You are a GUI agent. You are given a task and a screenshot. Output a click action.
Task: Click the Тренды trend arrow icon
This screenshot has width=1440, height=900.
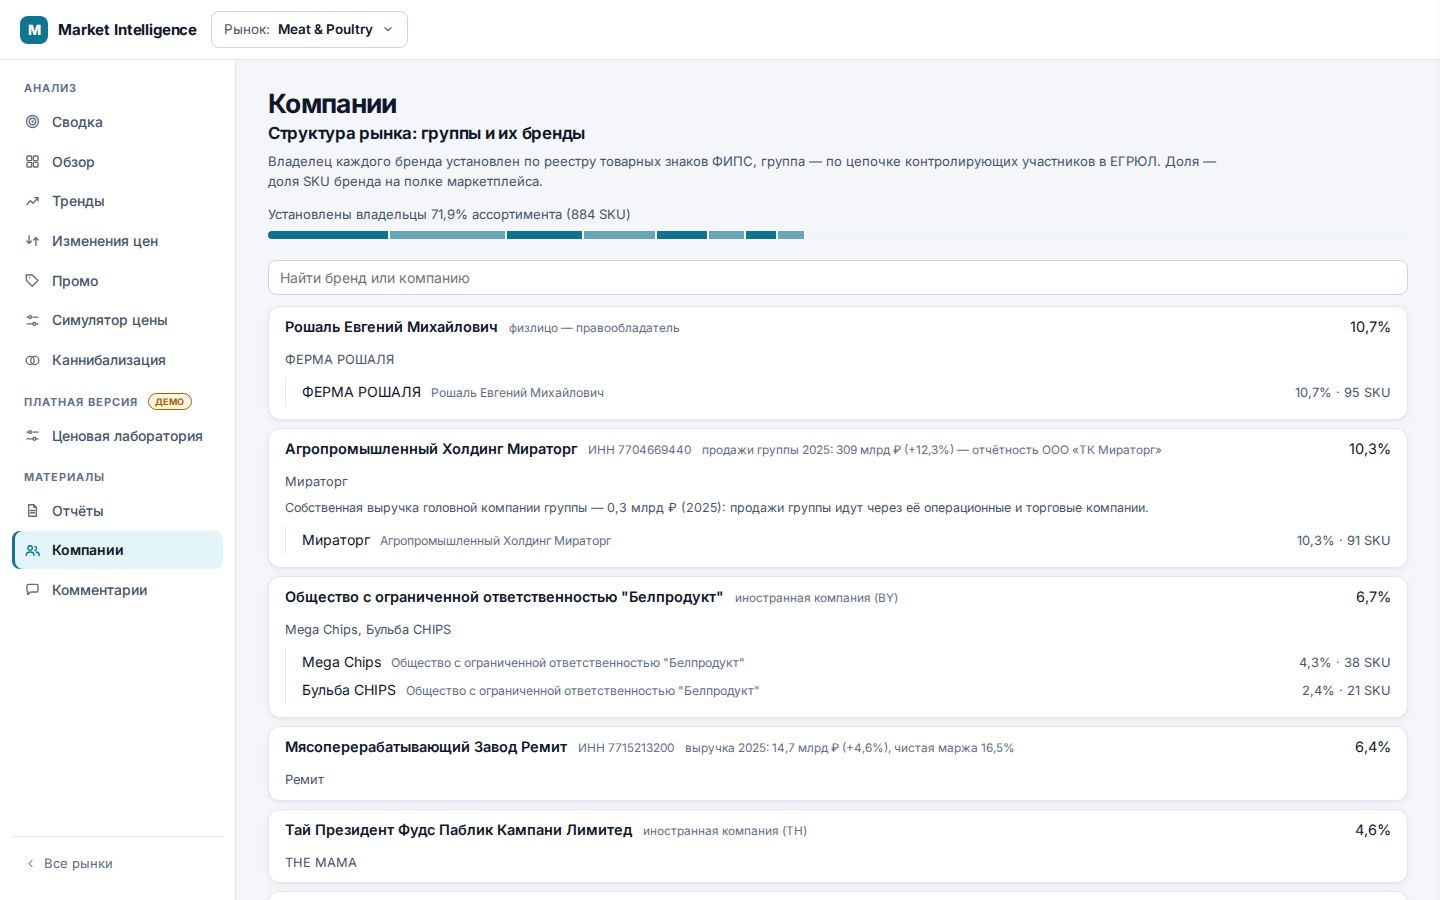click(x=33, y=201)
